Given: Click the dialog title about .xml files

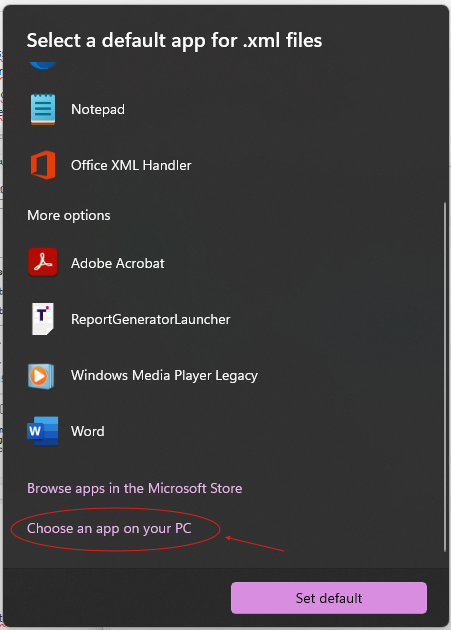Looking at the screenshot, I should [174, 41].
